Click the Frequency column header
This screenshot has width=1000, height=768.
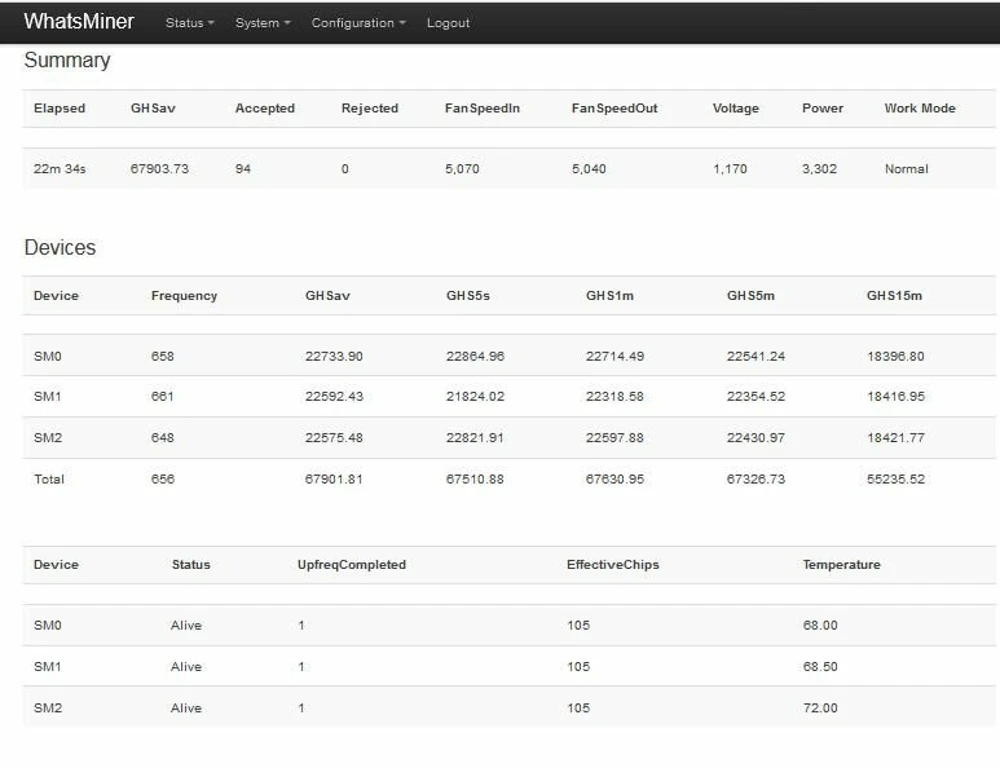(184, 296)
